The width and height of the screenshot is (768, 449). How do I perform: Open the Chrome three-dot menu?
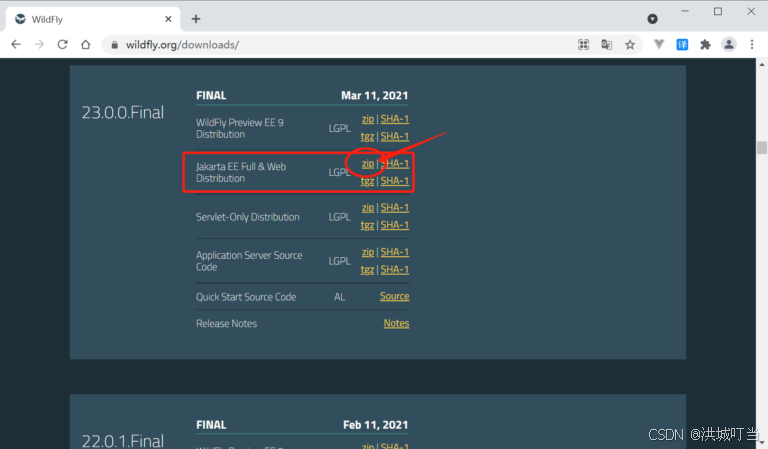coord(752,45)
